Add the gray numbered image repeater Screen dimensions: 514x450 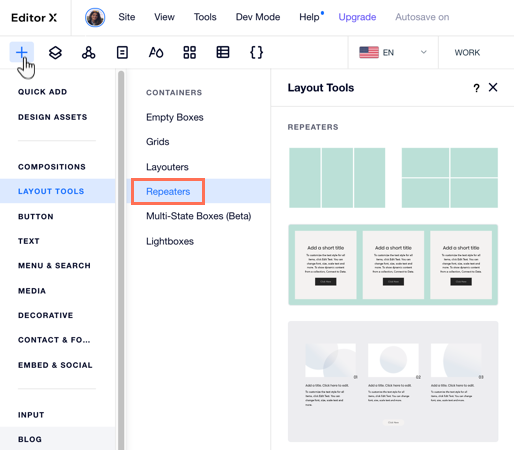(x=393, y=382)
